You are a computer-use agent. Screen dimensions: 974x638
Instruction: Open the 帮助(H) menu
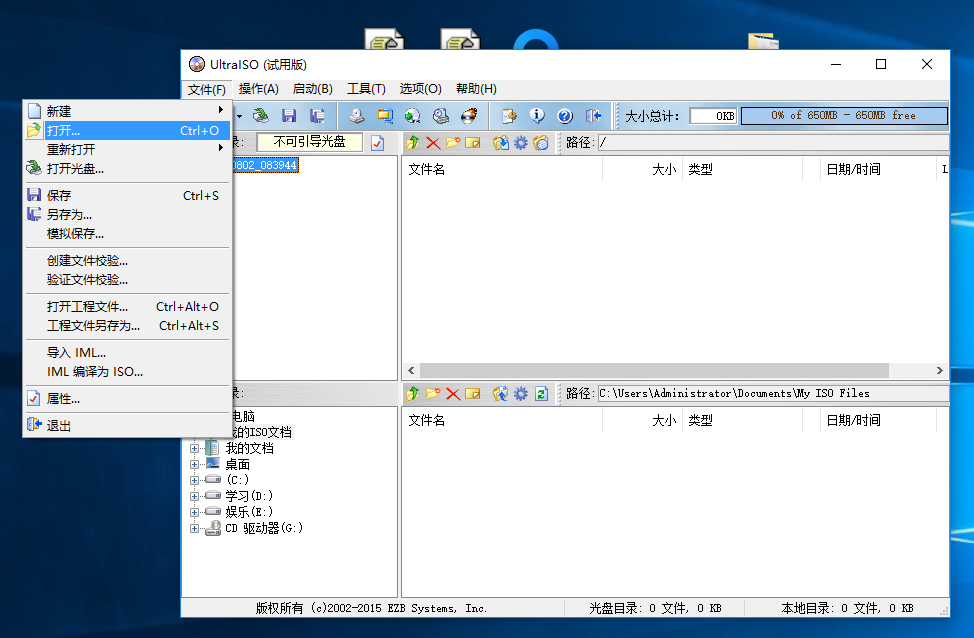pos(476,89)
